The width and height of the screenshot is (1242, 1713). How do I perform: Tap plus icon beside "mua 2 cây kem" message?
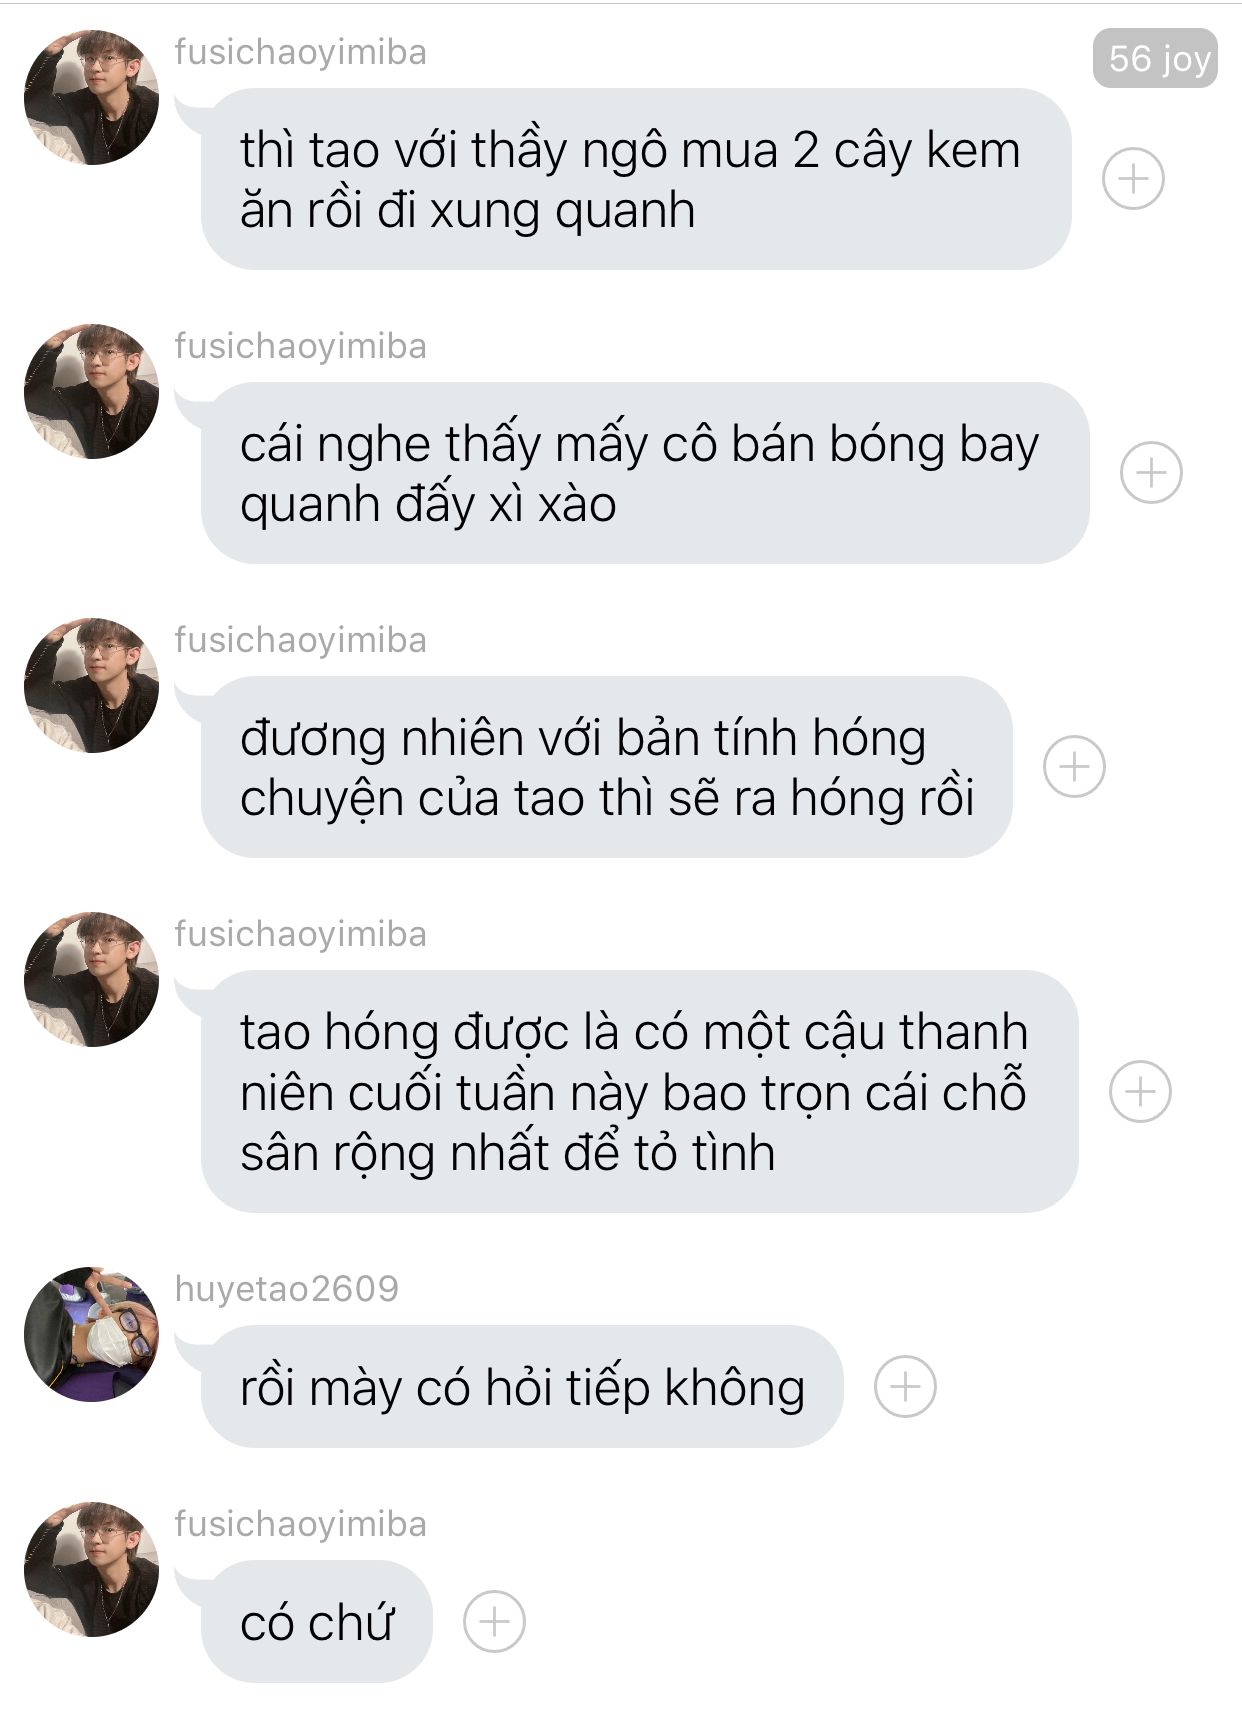pos(1133,179)
